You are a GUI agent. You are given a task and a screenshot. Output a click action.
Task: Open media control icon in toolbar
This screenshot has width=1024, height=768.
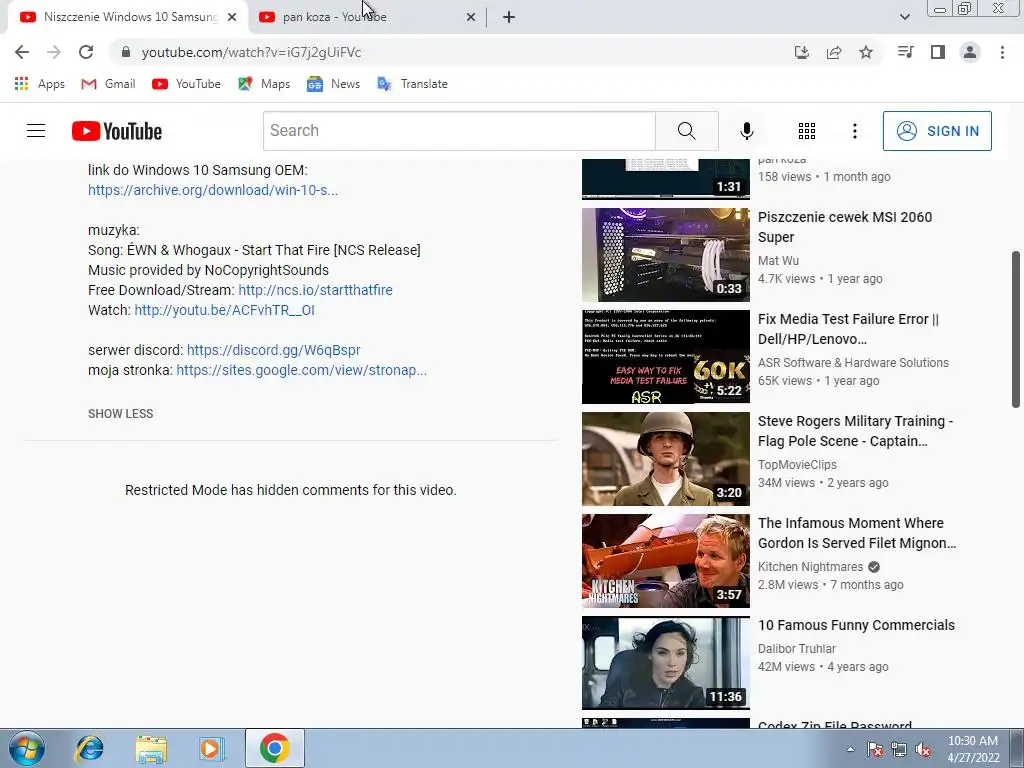click(x=905, y=52)
